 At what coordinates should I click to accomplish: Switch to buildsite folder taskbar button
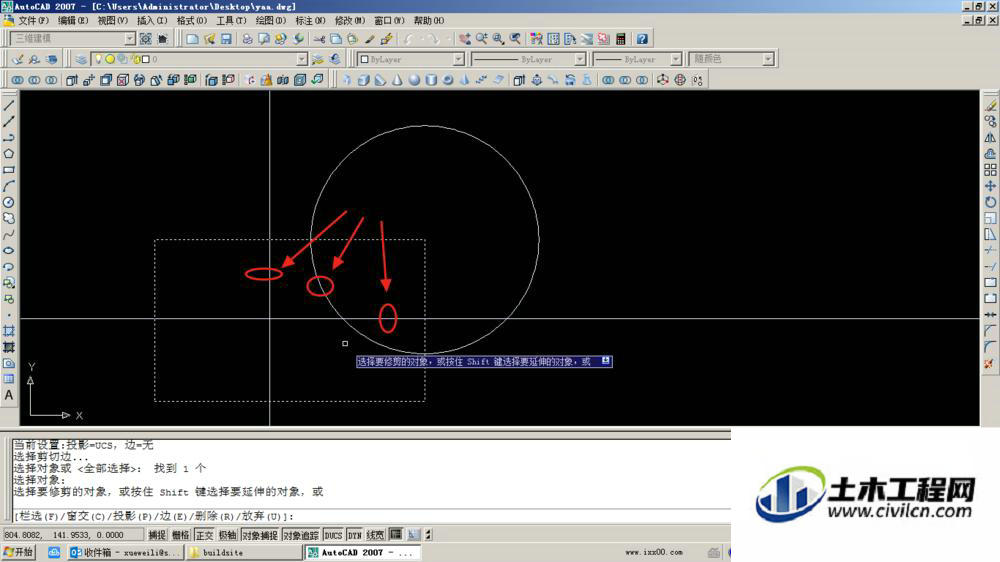(x=244, y=552)
